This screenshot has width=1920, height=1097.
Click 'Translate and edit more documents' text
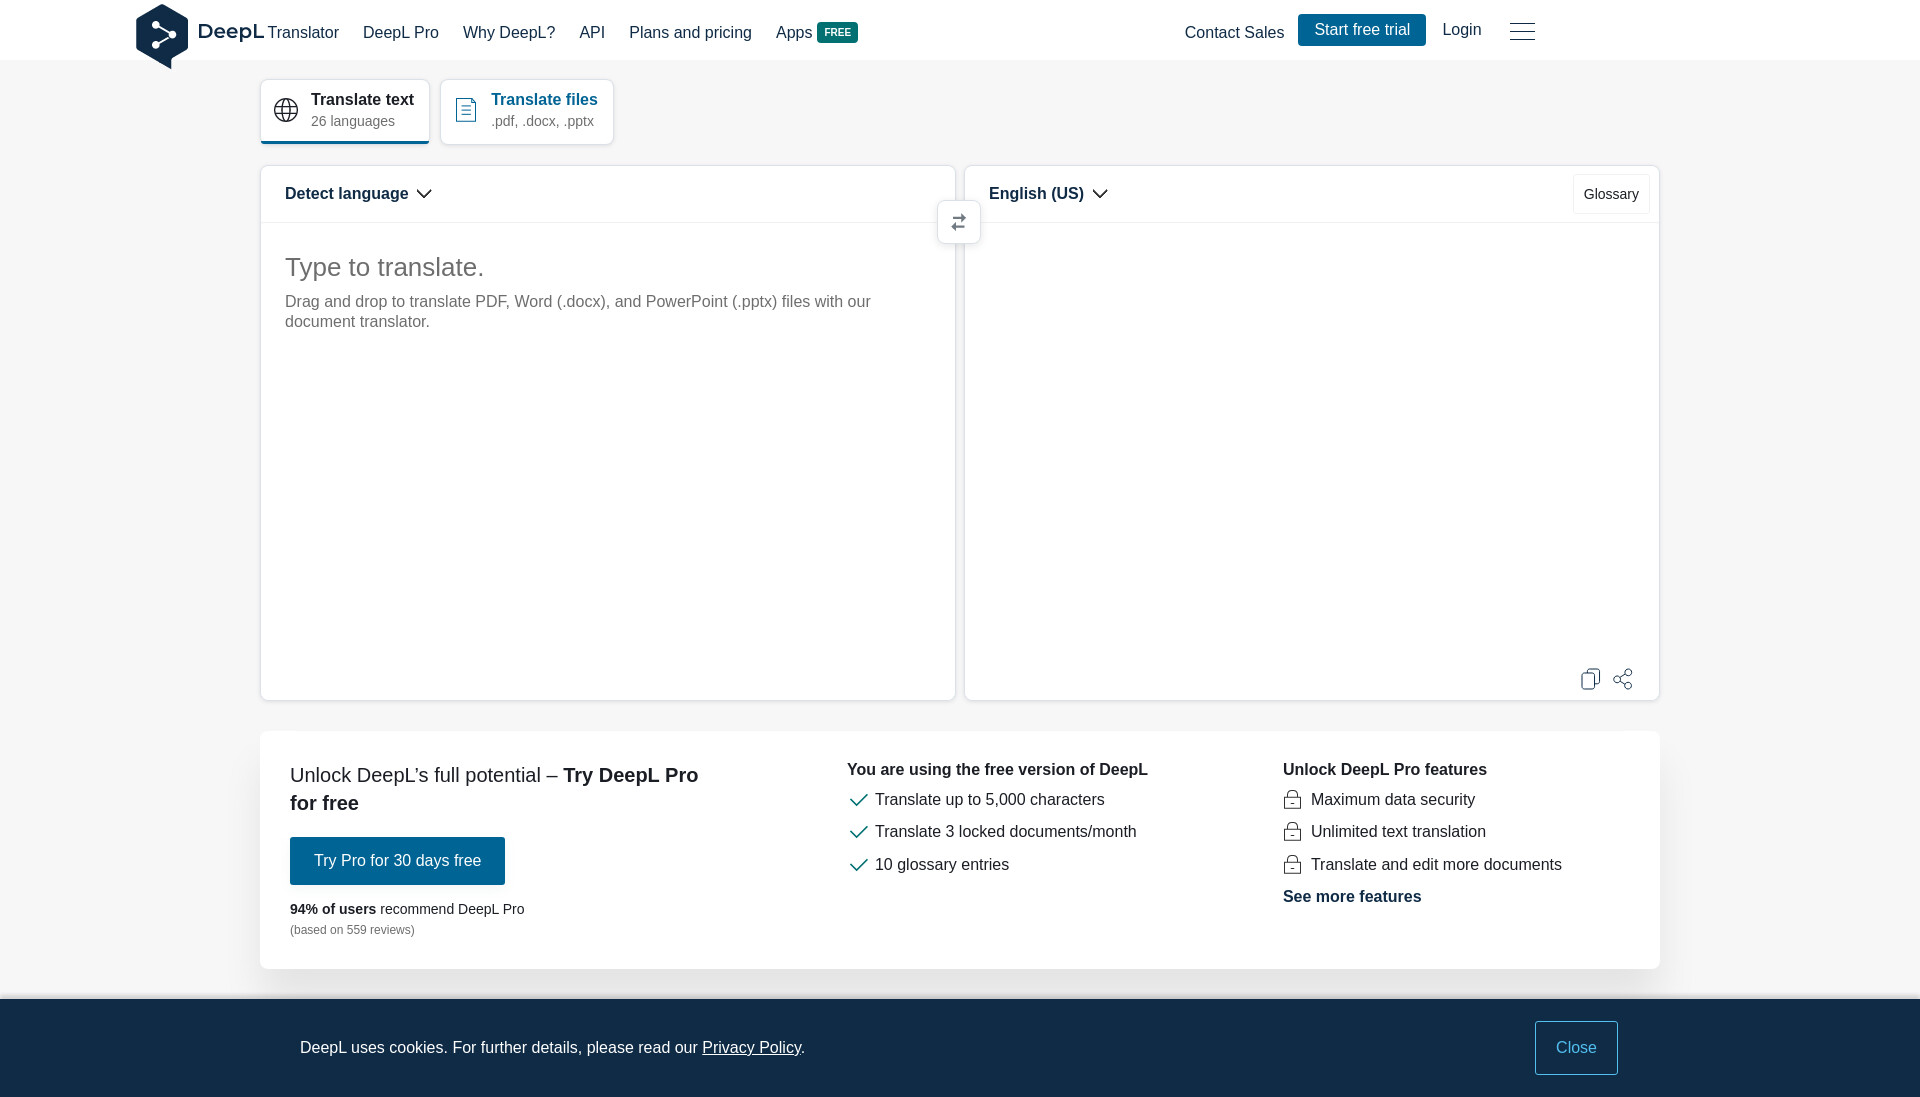tap(1436, 865)
